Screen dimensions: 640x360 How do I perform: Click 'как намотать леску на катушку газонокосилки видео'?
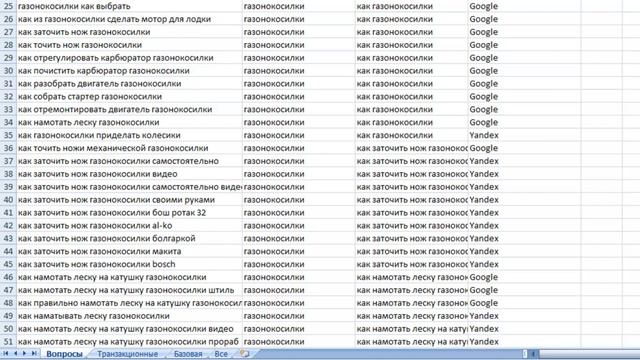point(129,329)
